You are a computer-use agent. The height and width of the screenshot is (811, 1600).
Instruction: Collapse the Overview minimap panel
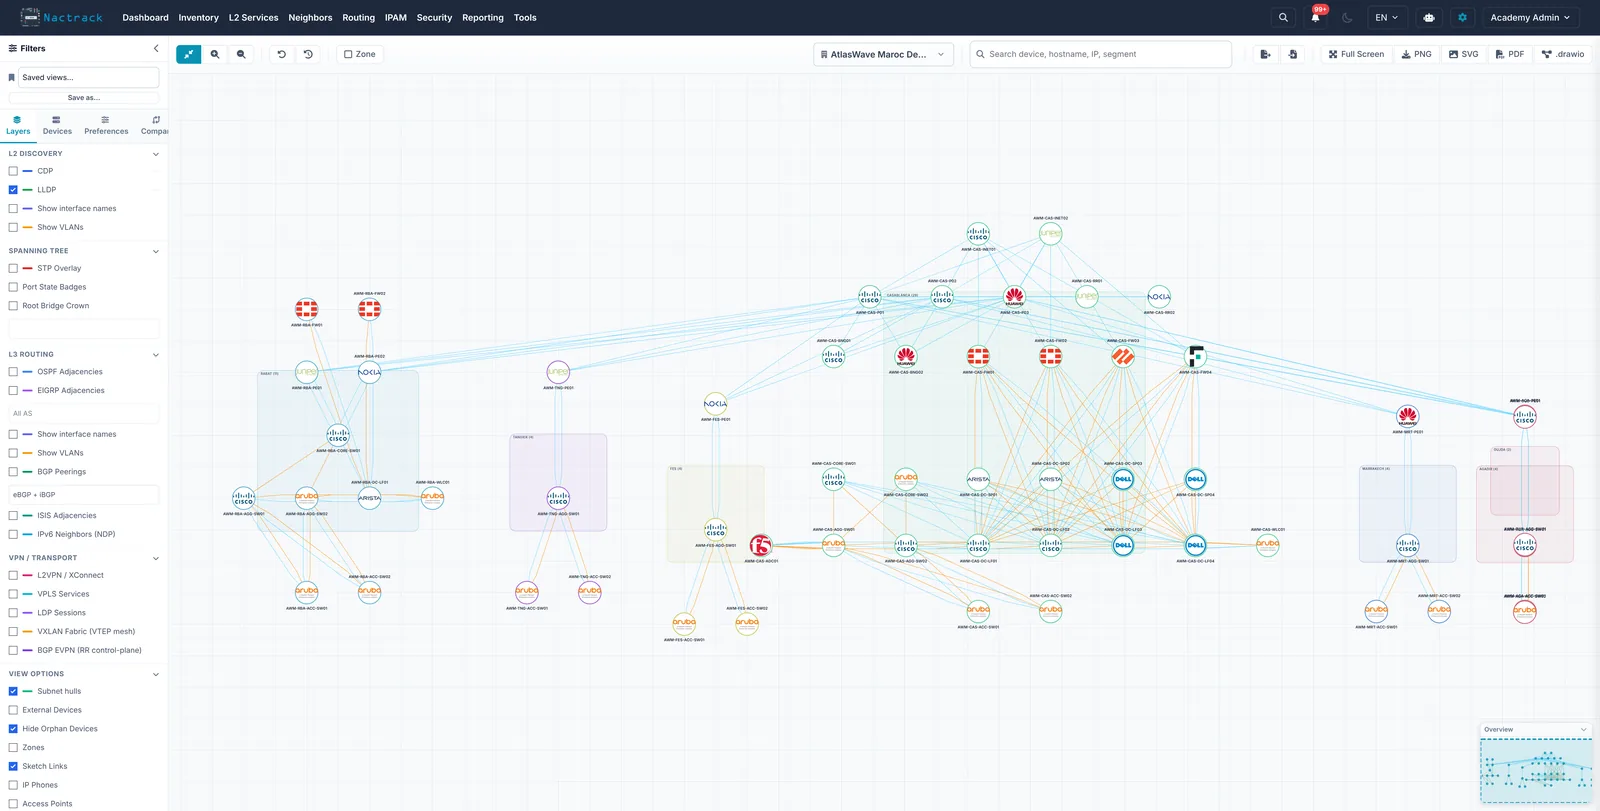click(x=1583, y=729)
